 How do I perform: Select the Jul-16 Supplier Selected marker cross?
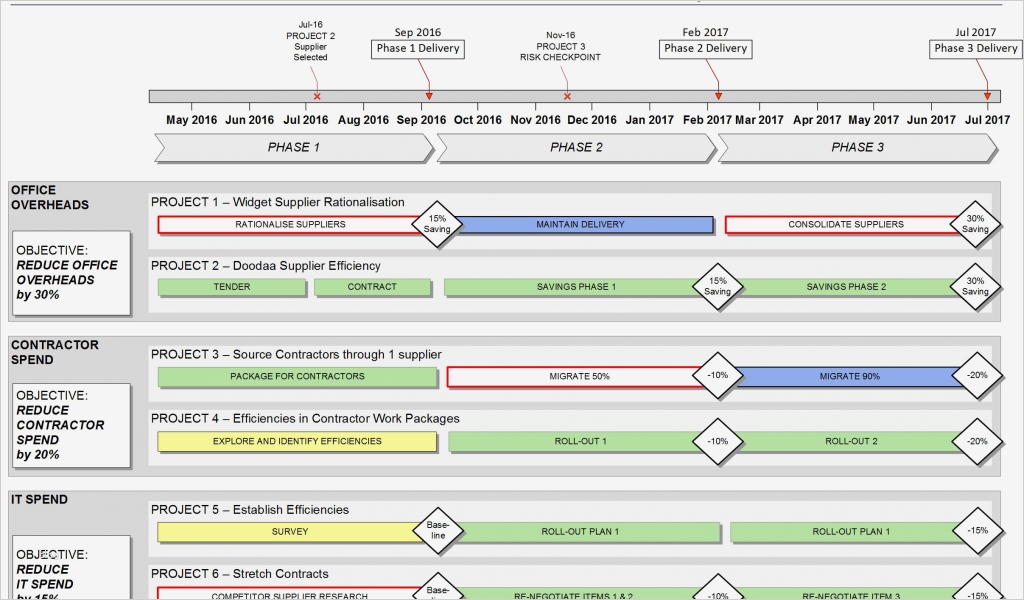tap(315, 97)
